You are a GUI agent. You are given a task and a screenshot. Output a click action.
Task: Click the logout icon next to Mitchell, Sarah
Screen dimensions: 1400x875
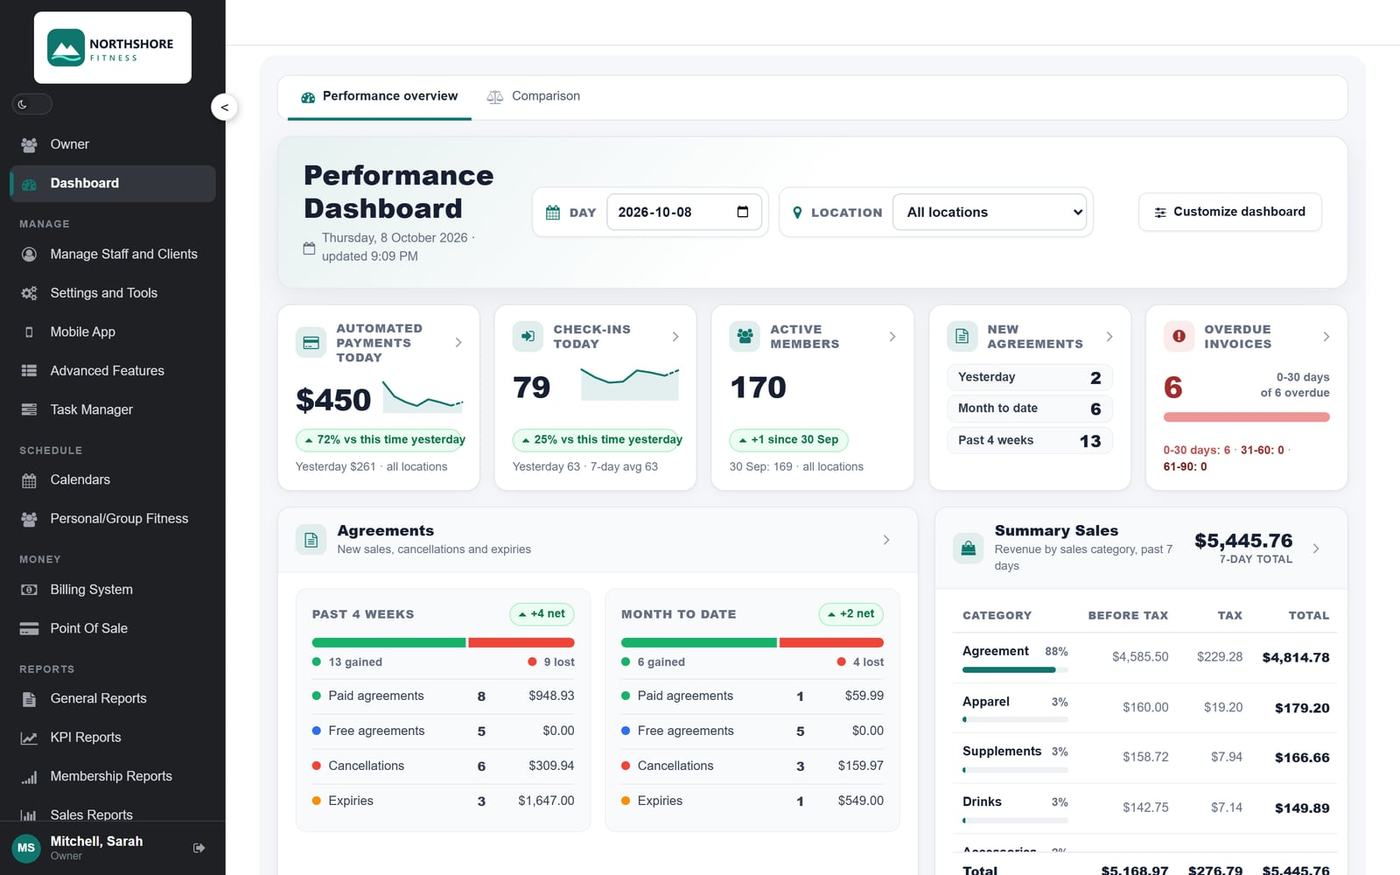[x=199, y=848]
